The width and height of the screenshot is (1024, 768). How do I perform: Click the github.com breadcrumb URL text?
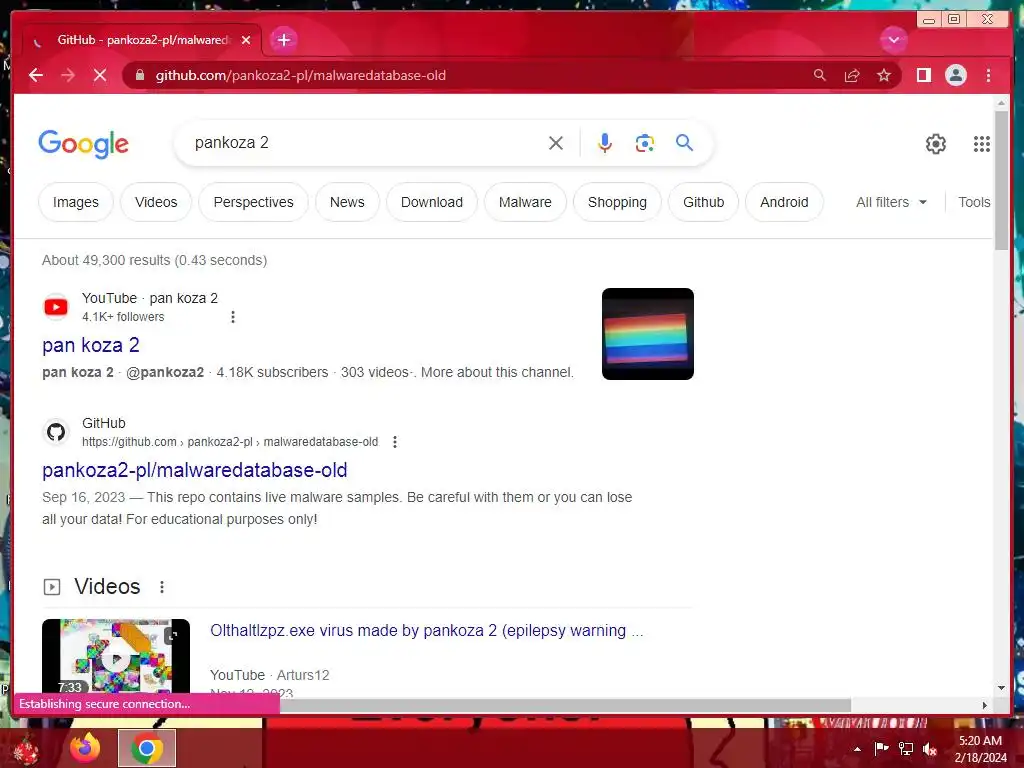tap(230, 442)
